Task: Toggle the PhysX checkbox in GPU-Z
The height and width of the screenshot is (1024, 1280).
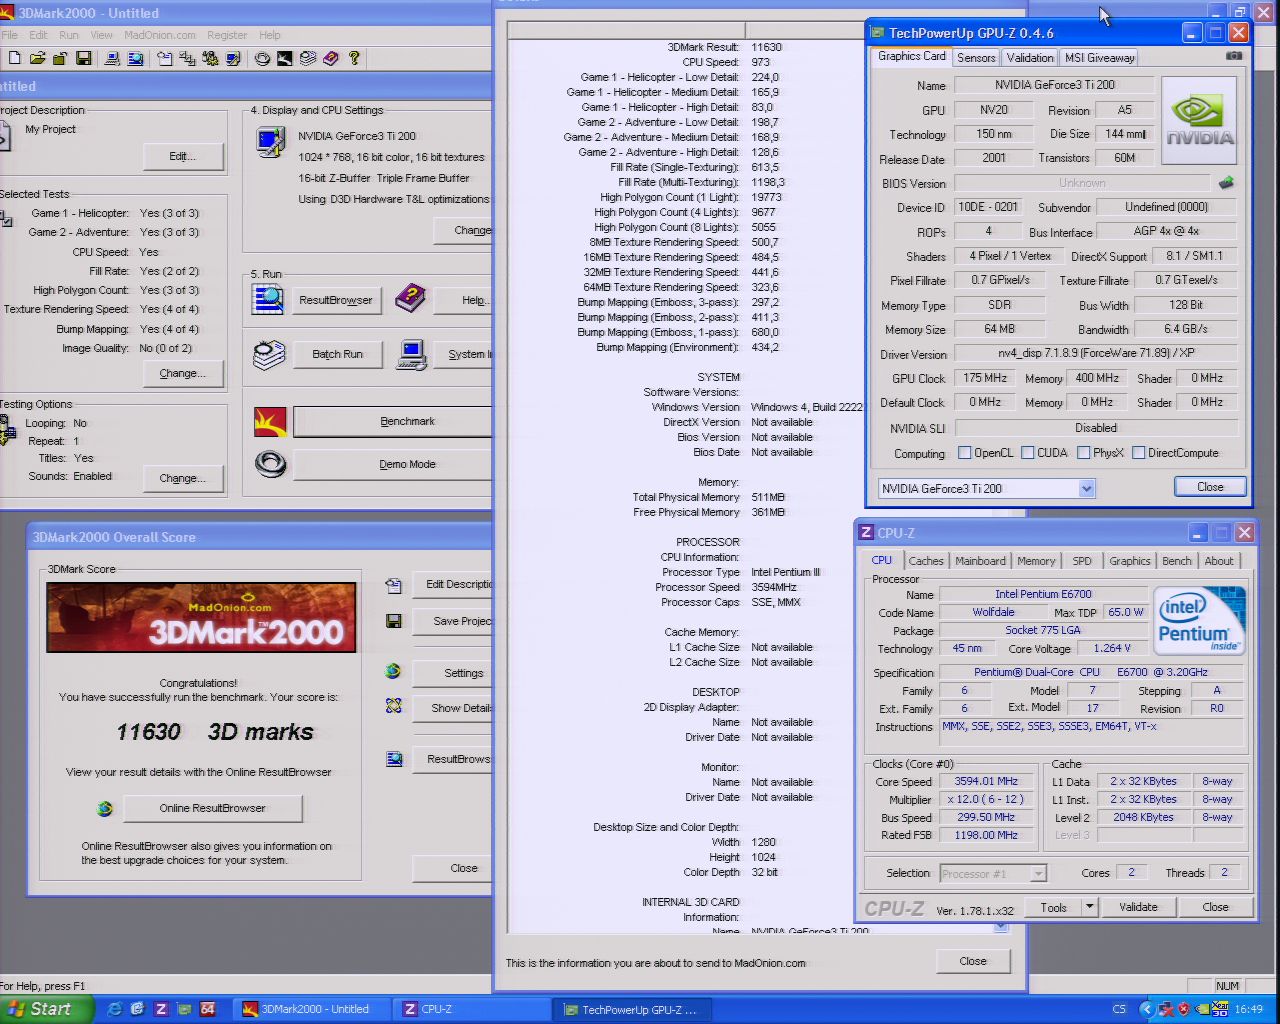Action: 1084,453
